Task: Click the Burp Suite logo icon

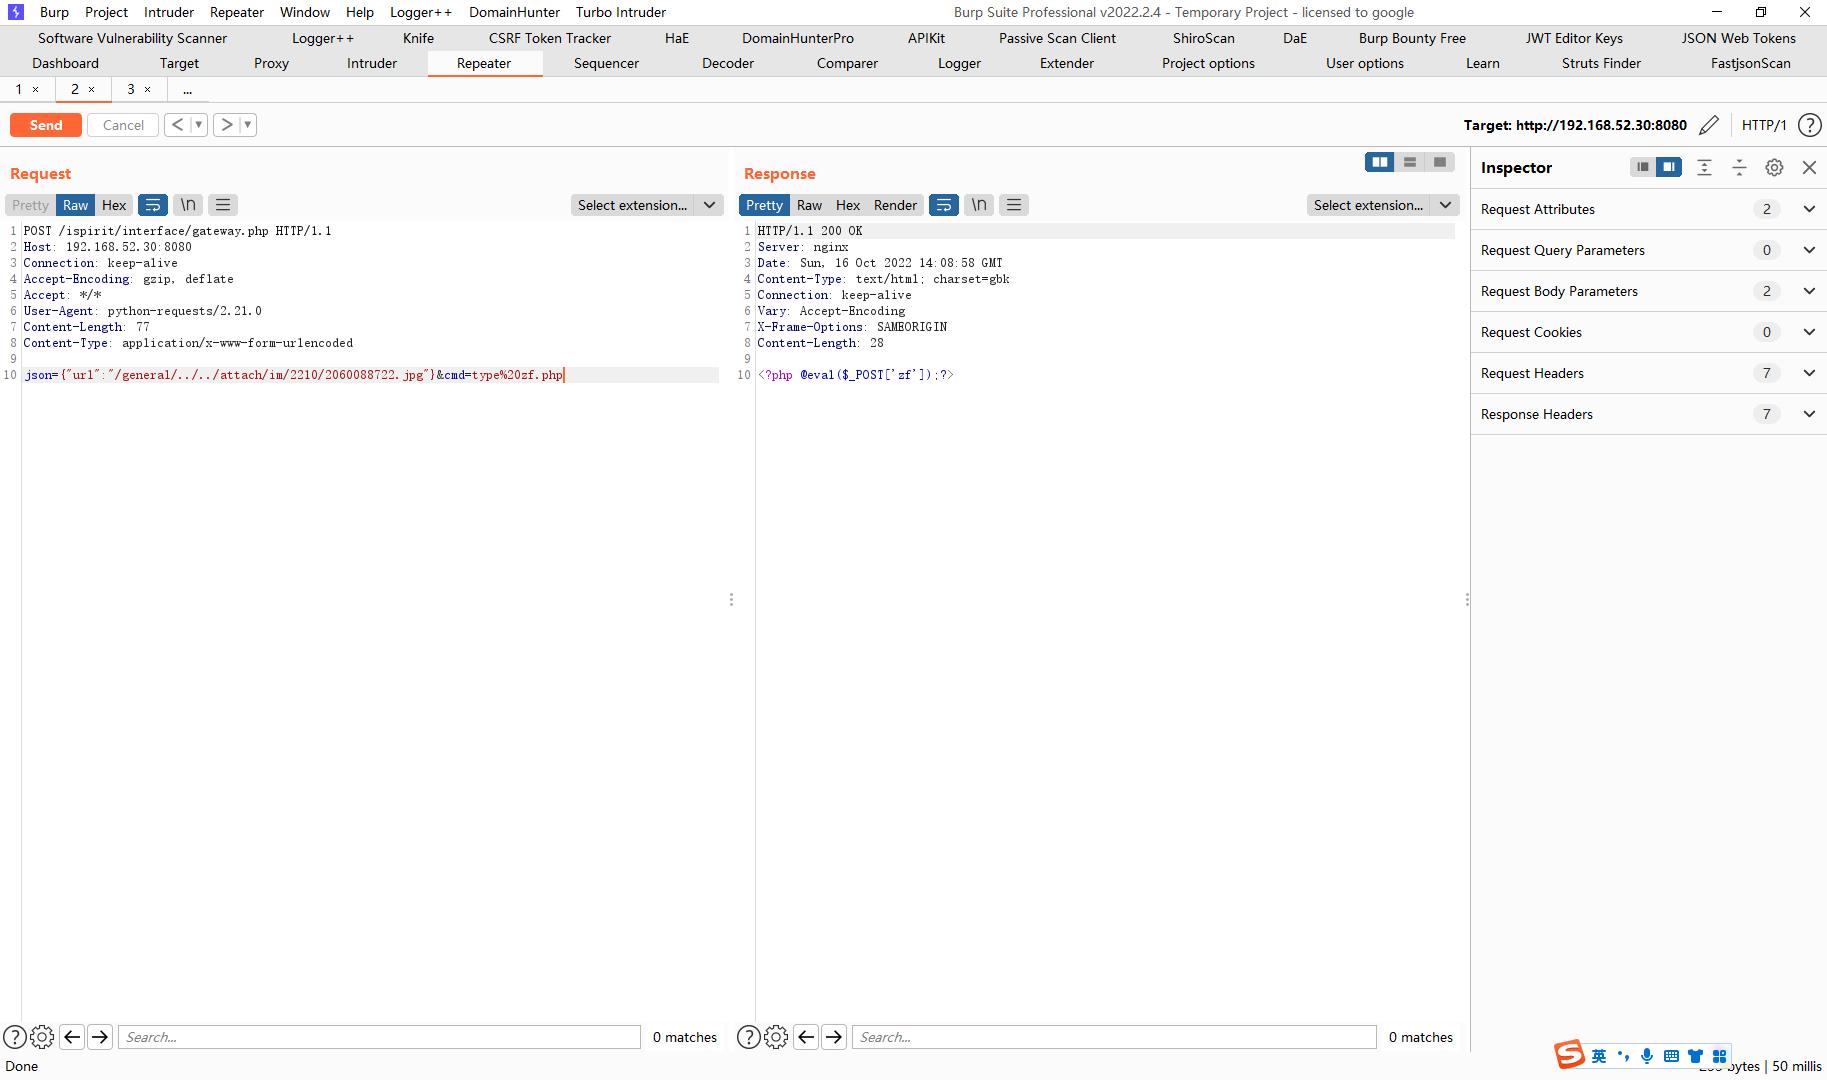Action: pyautogui.click(x=16, y=12)
